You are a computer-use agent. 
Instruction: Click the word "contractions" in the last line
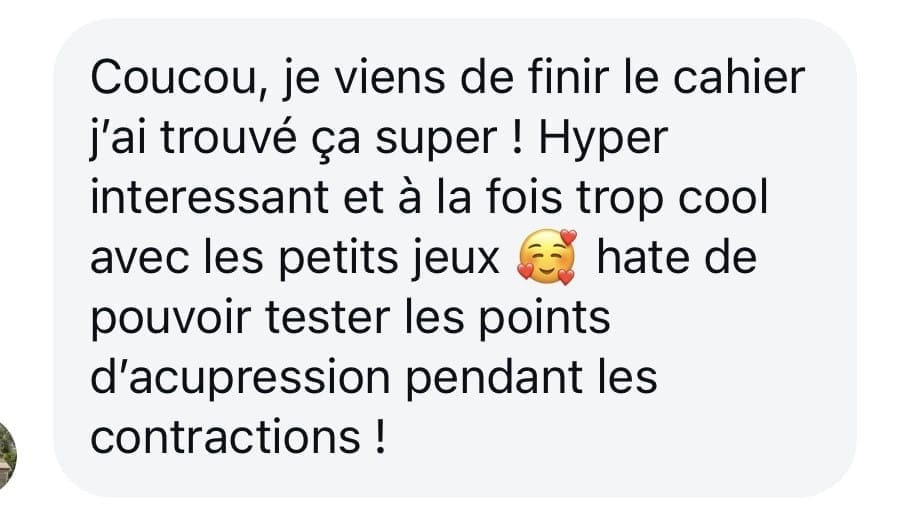[225, 437]
